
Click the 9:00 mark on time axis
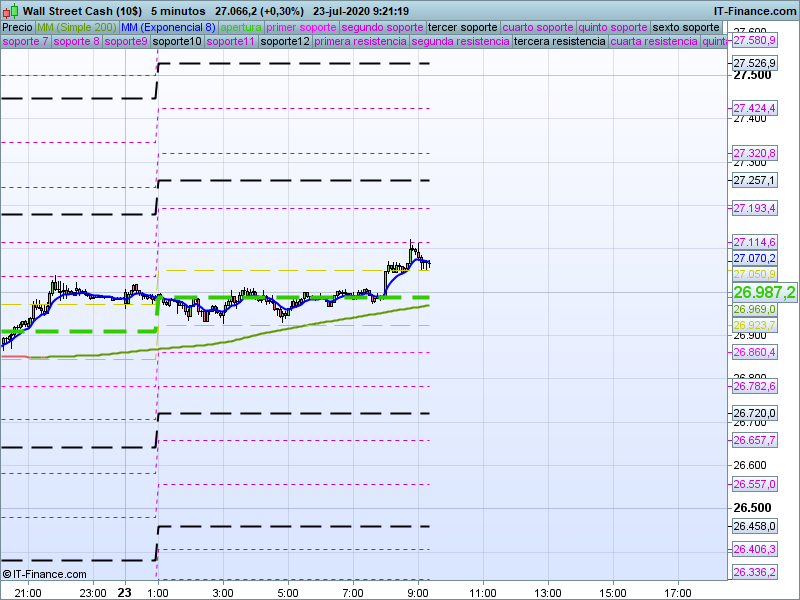(x=417, y=592)
